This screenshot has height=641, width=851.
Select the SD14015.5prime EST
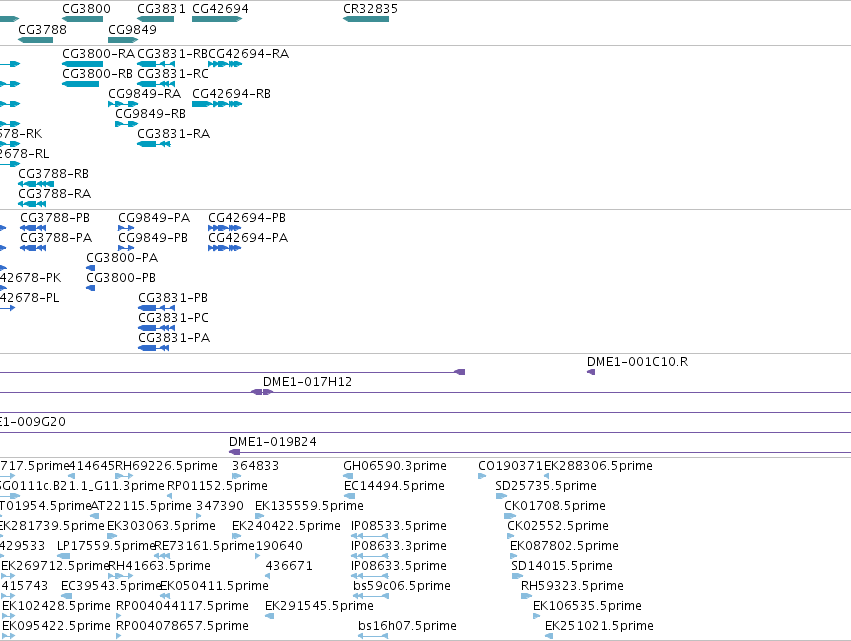click(517, 576)
